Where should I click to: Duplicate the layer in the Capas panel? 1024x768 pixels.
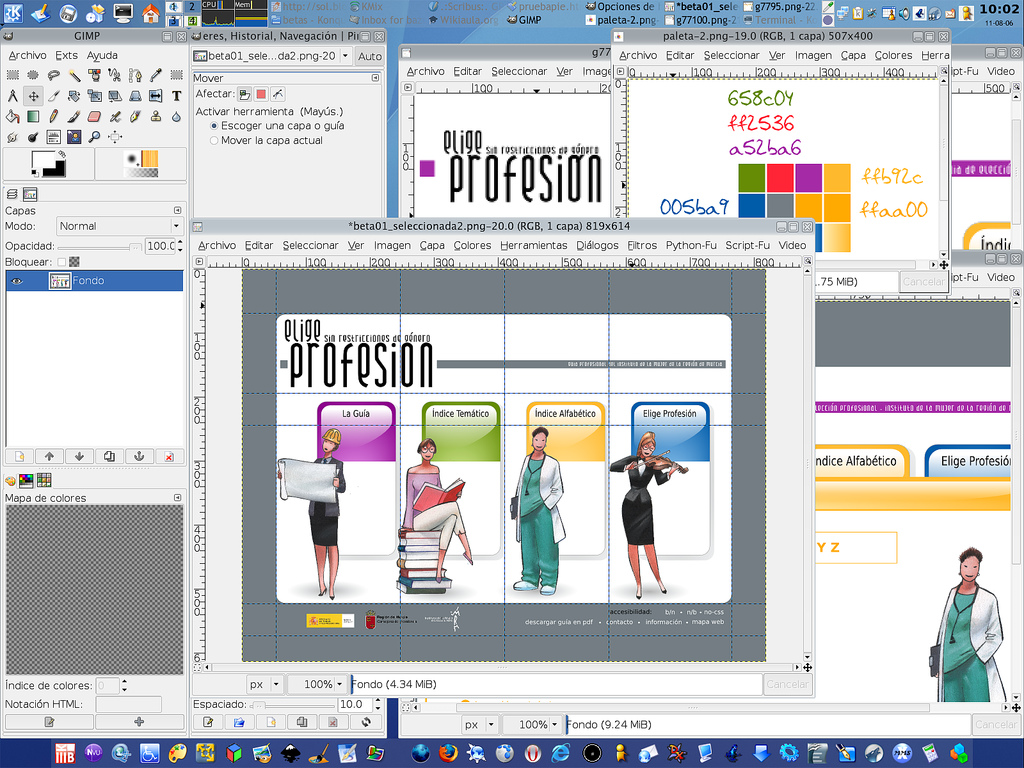(109, 456)
